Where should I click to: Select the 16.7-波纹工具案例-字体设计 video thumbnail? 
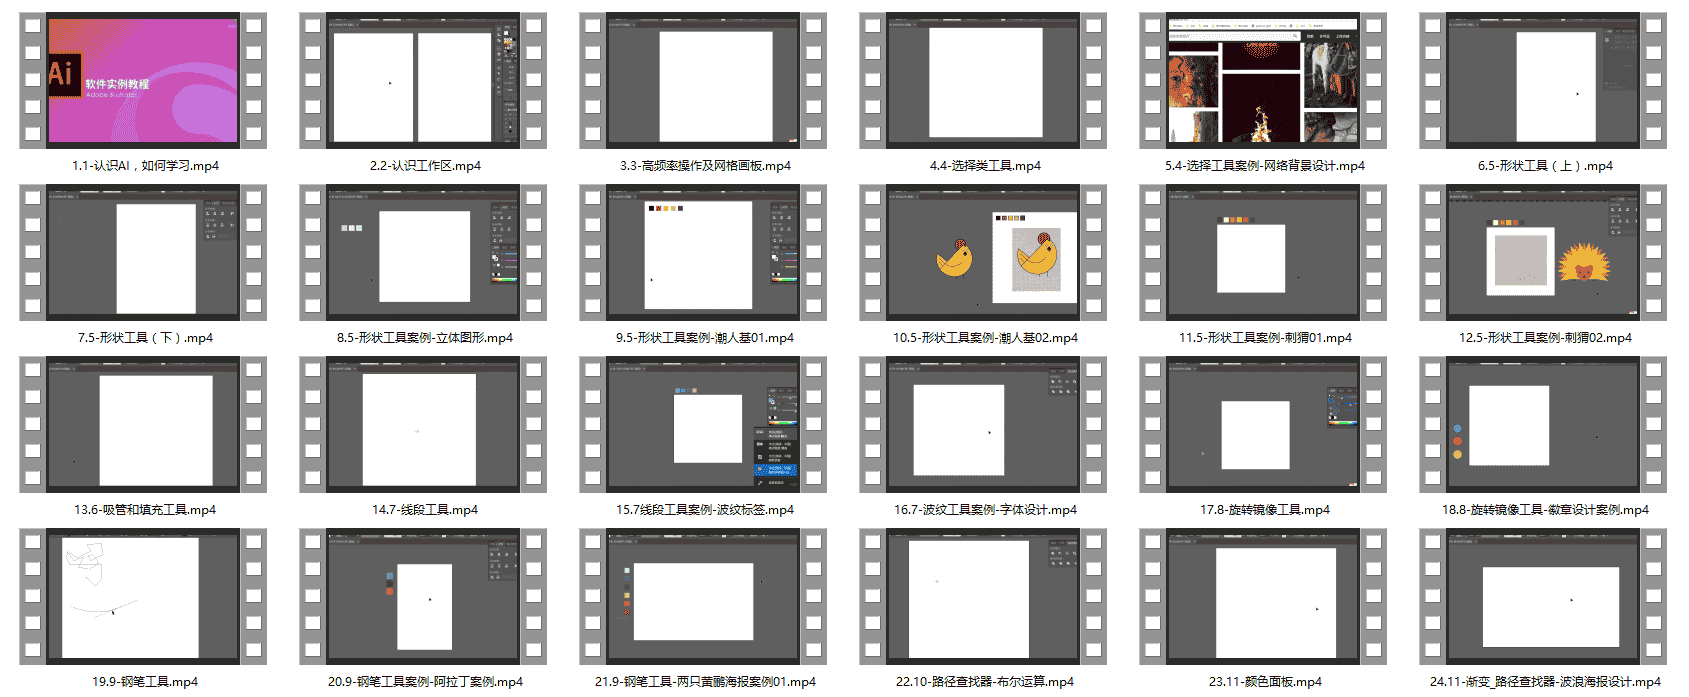983,425
